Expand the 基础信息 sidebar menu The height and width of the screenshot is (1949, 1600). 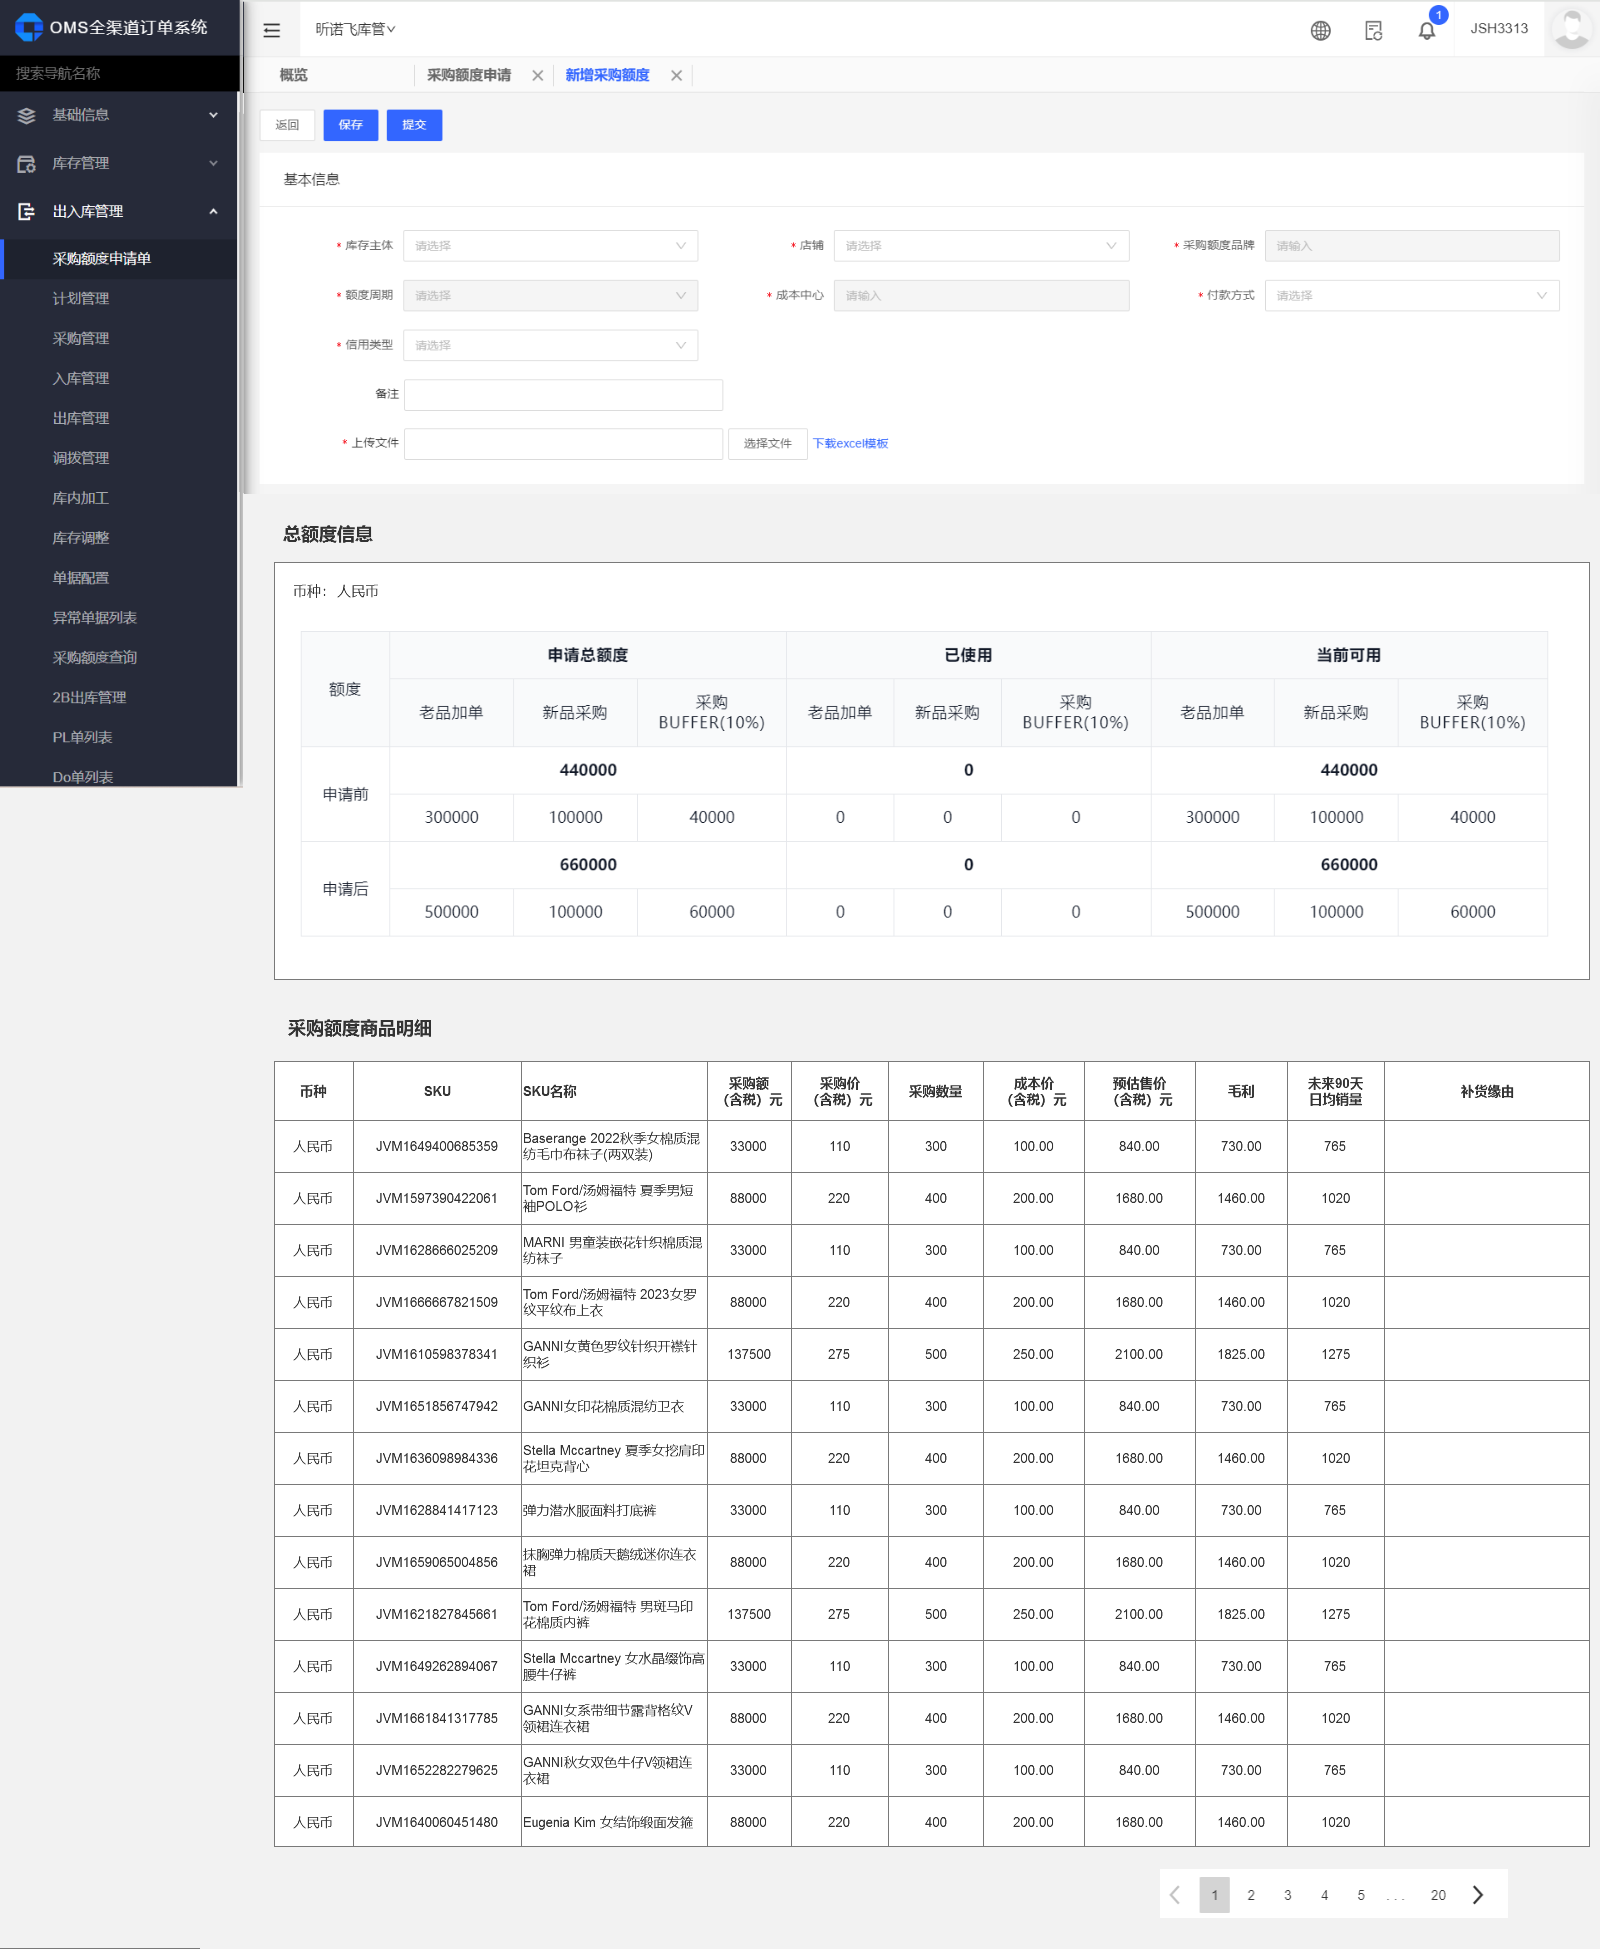click(x=120, y=115)
